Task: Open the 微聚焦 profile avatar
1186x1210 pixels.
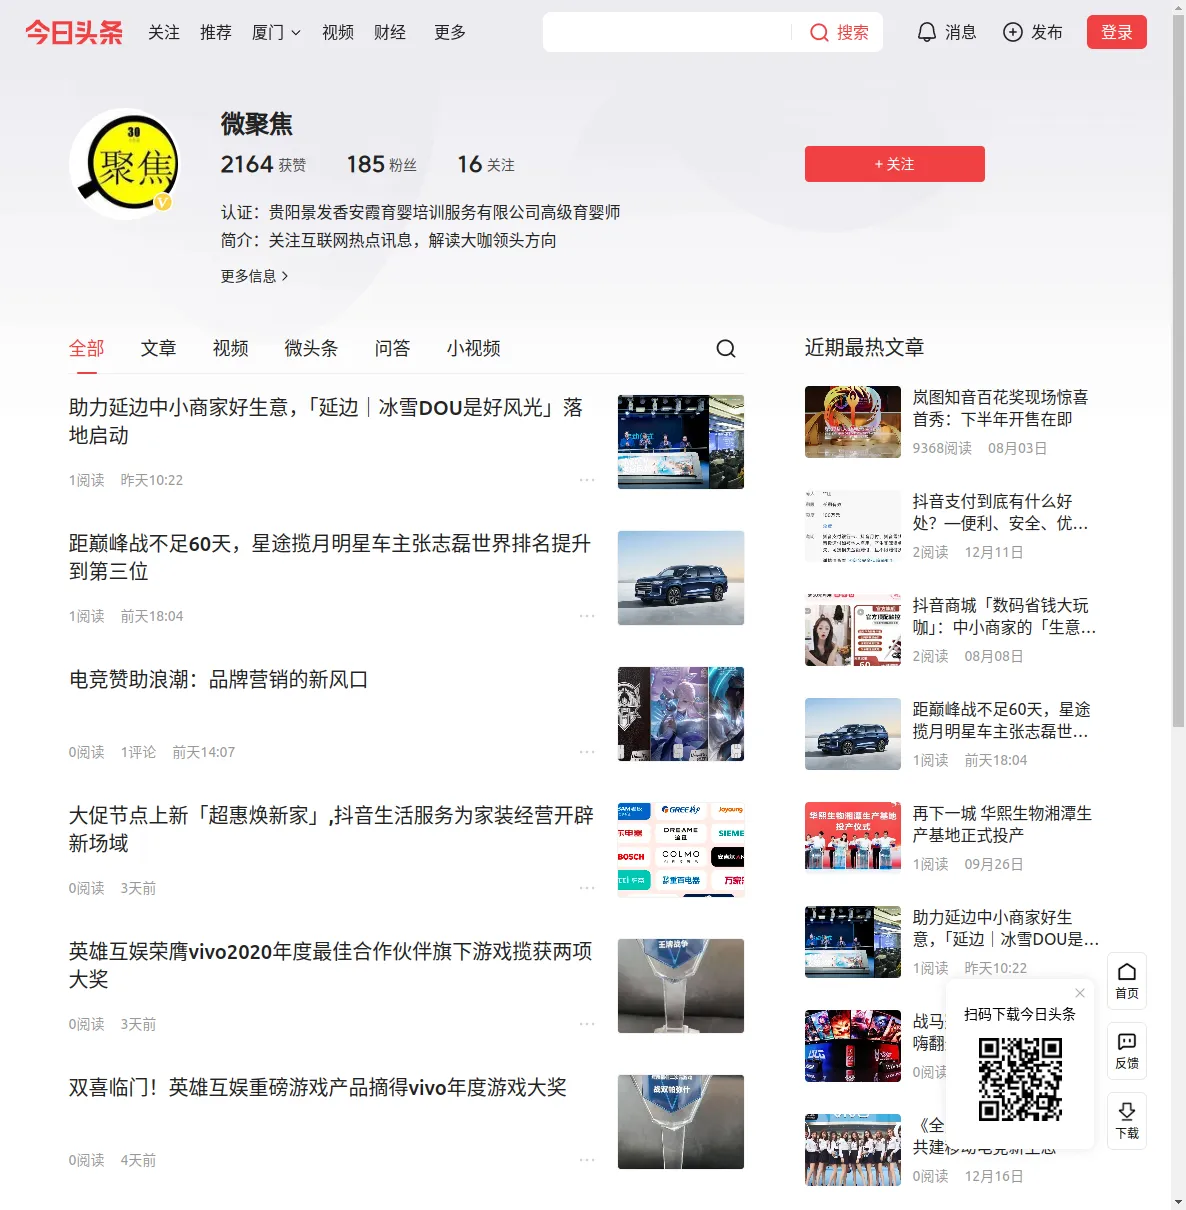Action: 126,164
